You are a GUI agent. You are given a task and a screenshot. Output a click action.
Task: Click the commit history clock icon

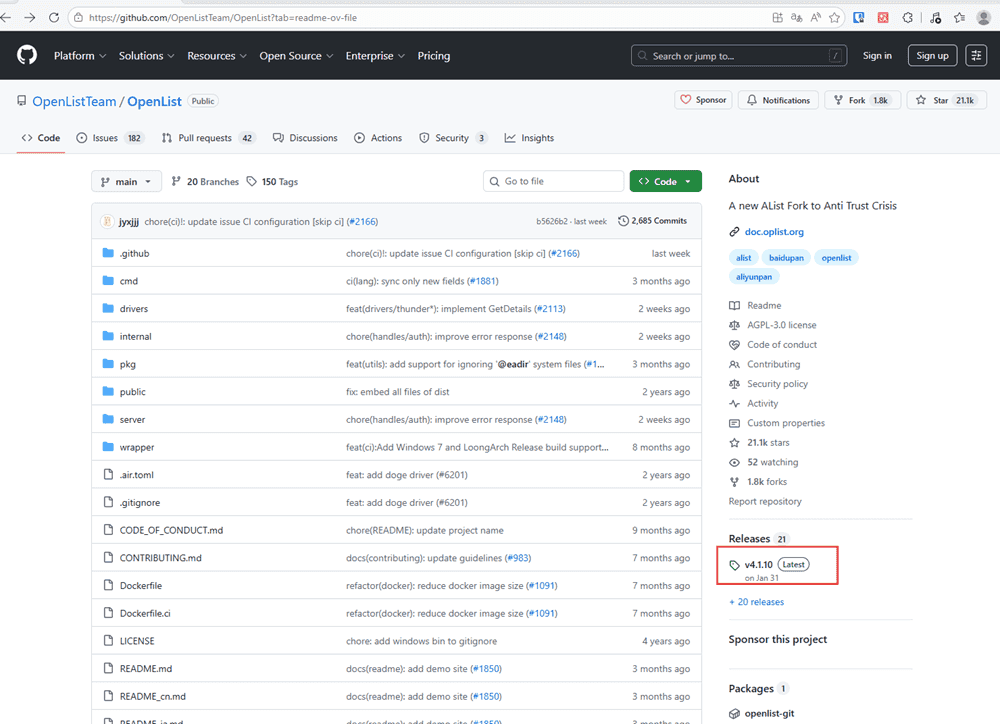click(x=624, y=221)
